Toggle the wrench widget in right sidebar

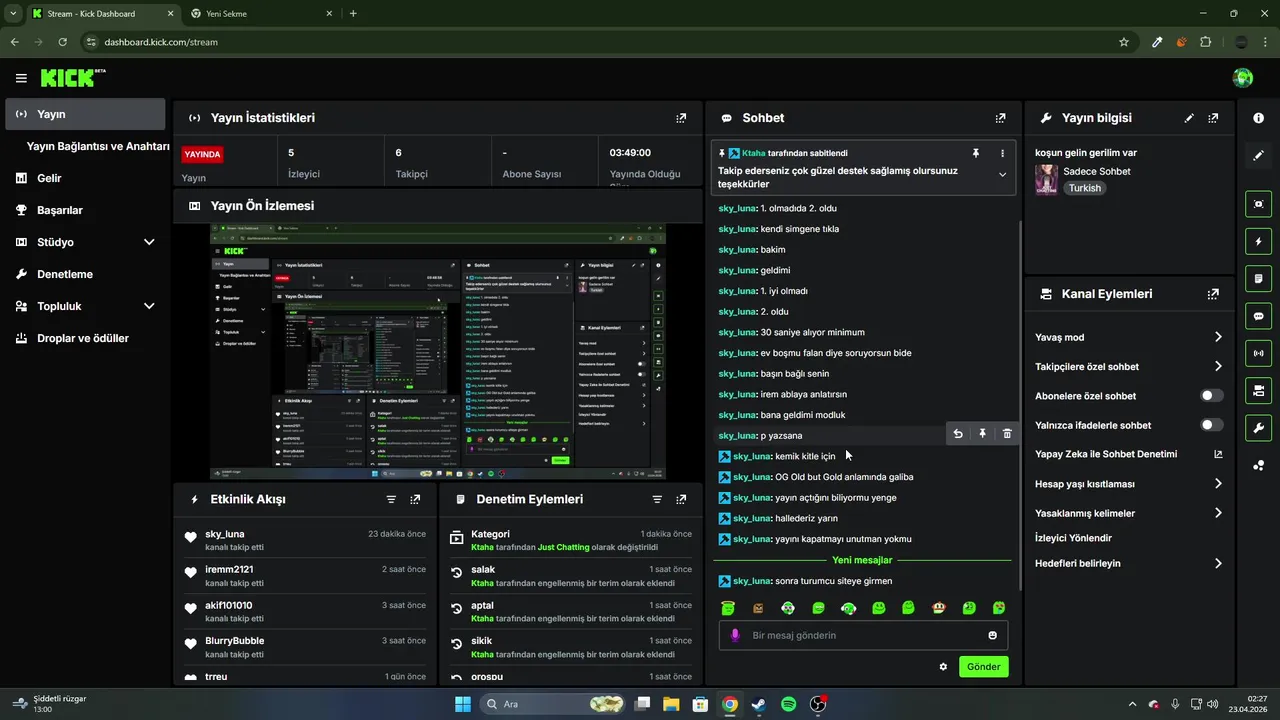1258,428
